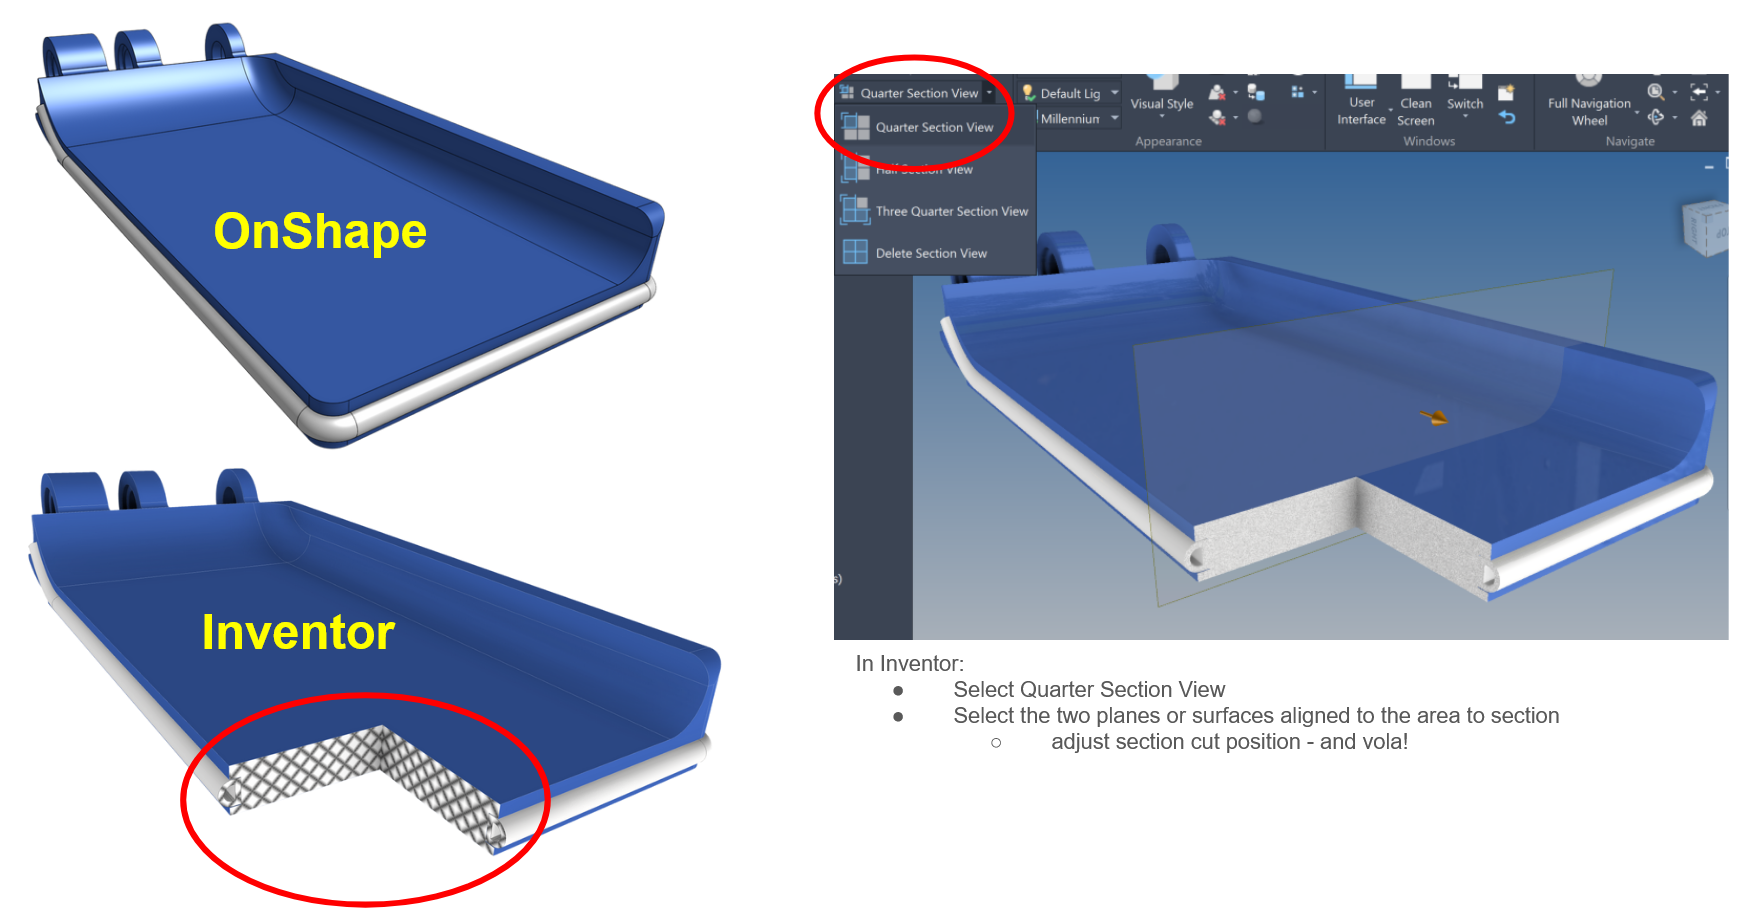
Task: Click the Zoom magnifier icon
Action: 1656,92
